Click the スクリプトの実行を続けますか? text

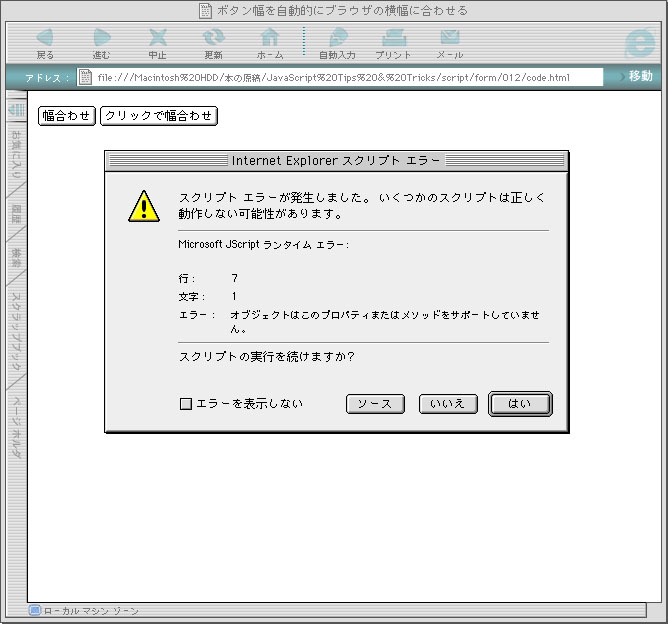coord(266,356)
